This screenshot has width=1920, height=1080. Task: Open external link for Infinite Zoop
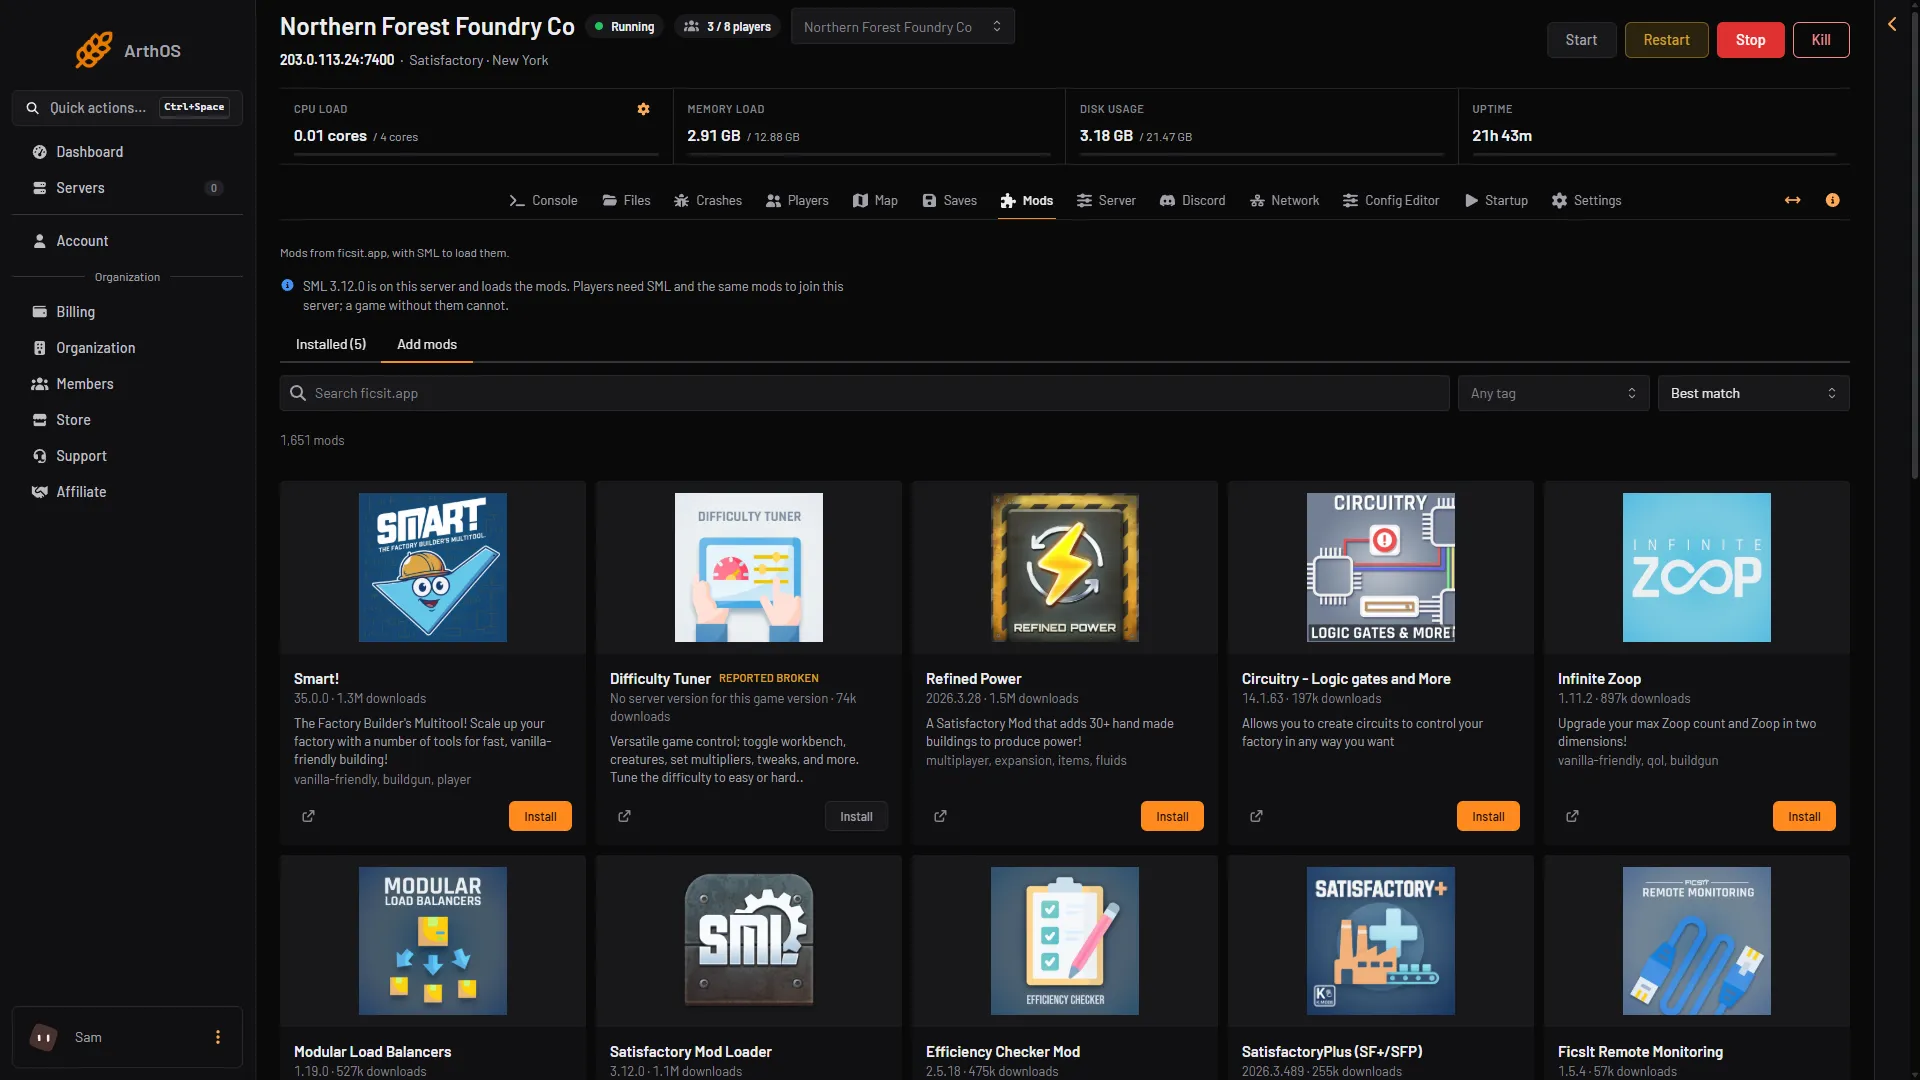pos(1572,816)
